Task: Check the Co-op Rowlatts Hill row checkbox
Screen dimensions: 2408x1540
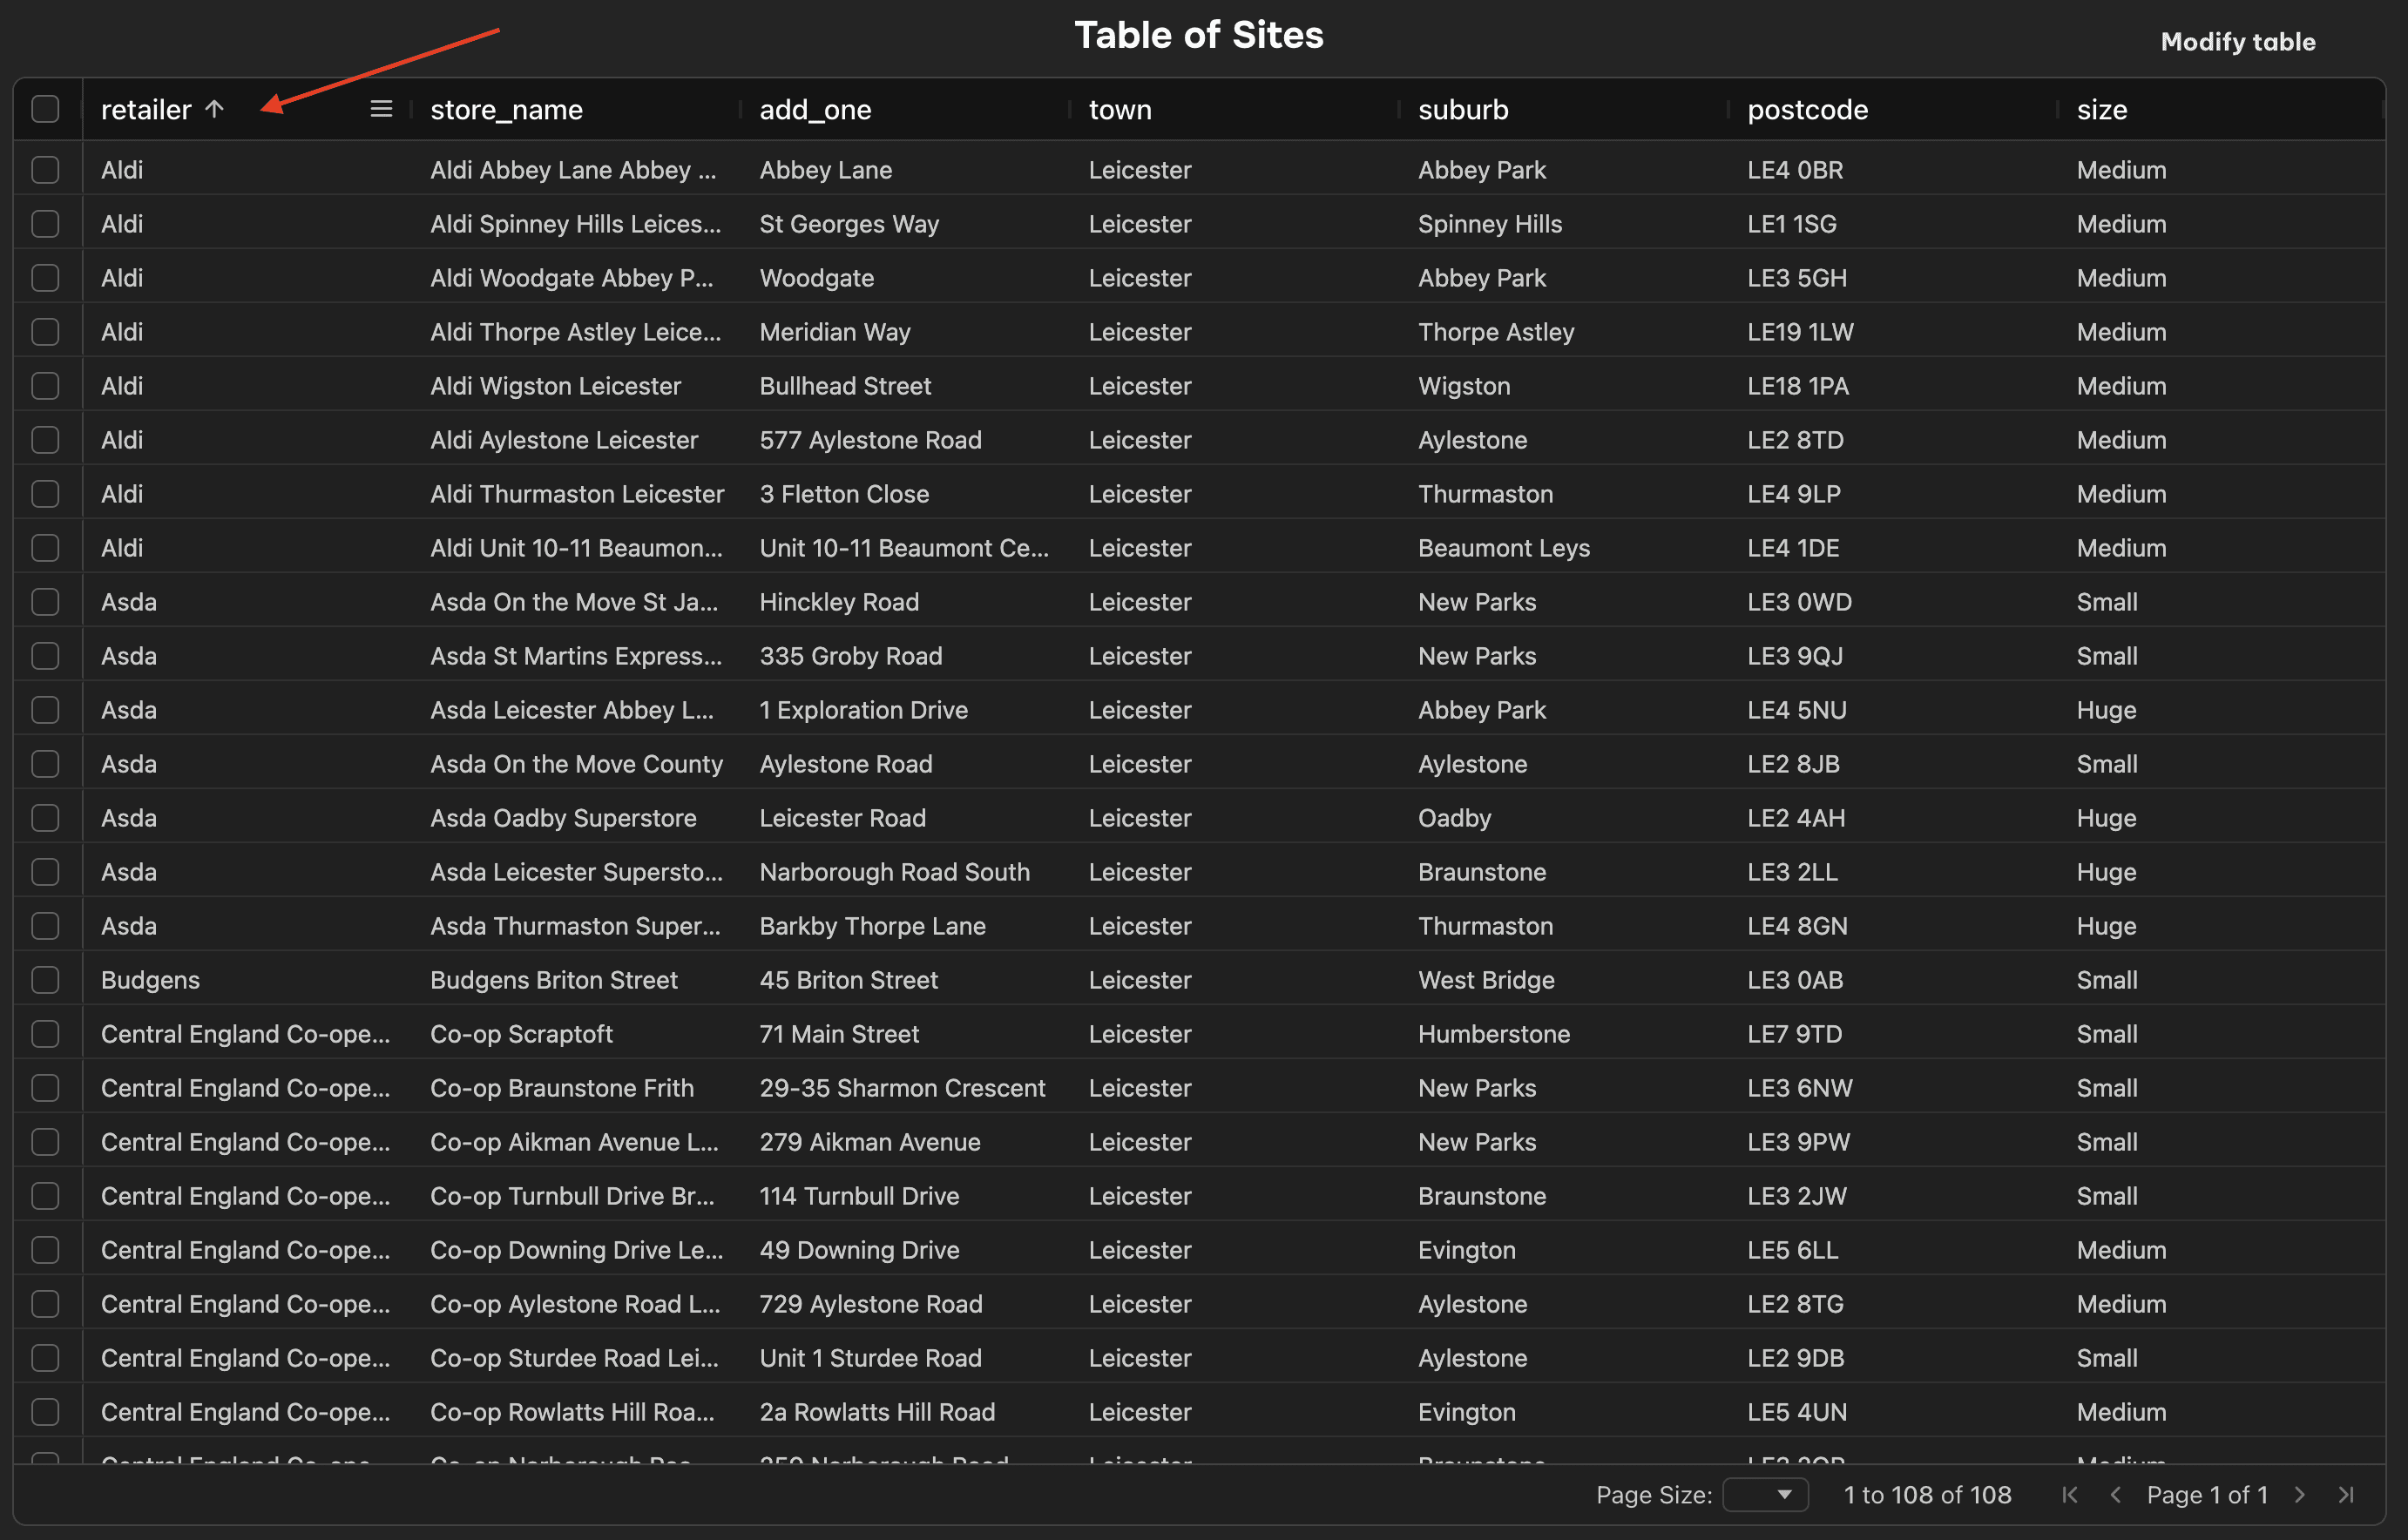Action: click(45, 1412)
